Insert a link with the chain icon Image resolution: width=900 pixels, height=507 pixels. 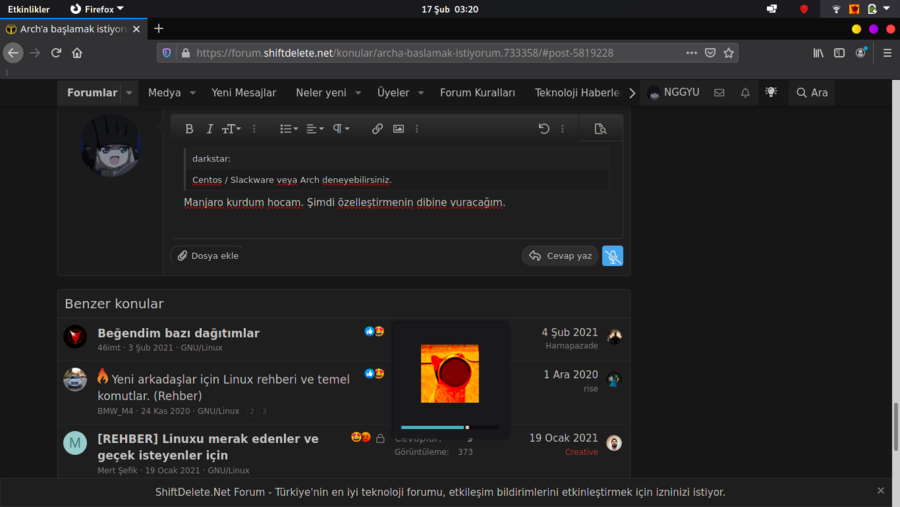(x=377, y=129)
